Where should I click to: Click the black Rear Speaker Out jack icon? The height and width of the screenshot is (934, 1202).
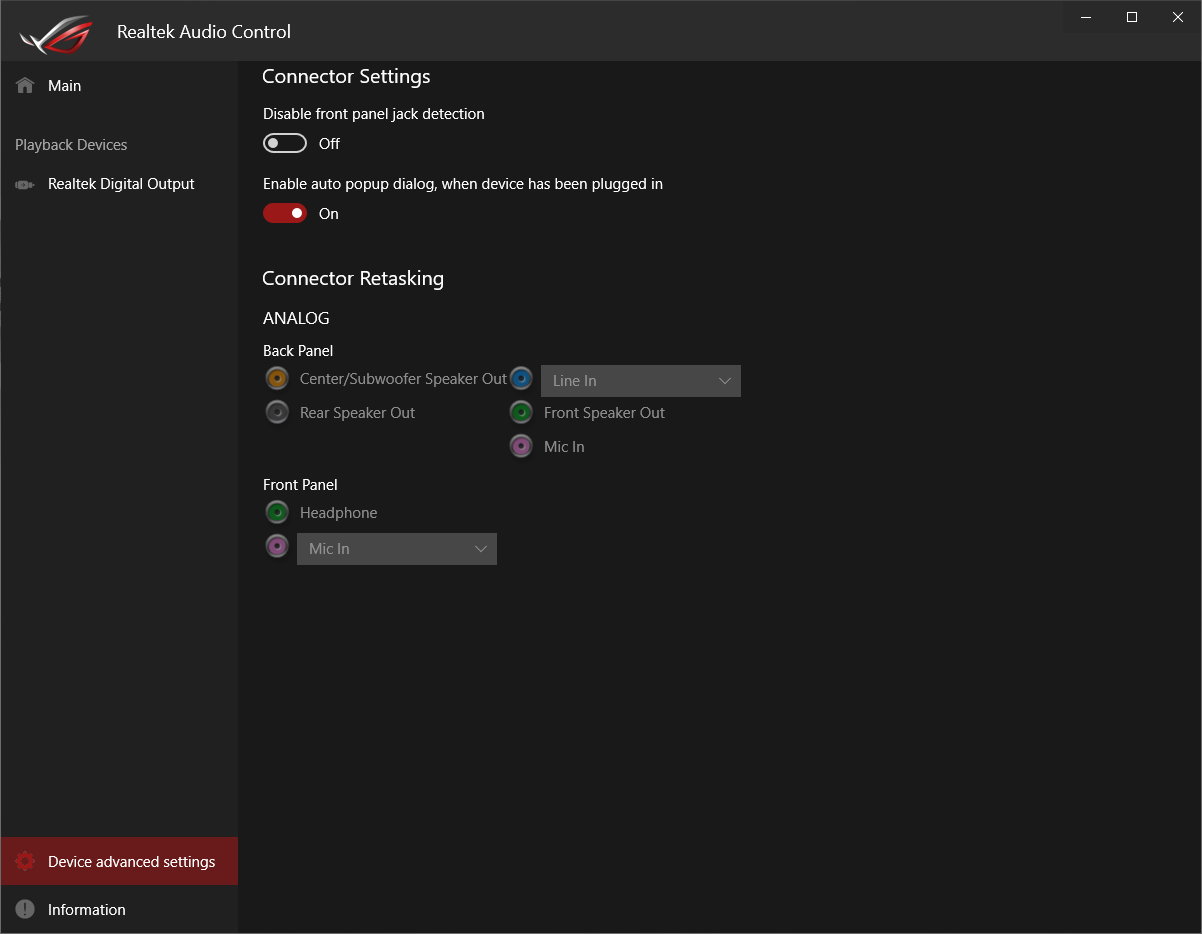(x=277, y=412)
